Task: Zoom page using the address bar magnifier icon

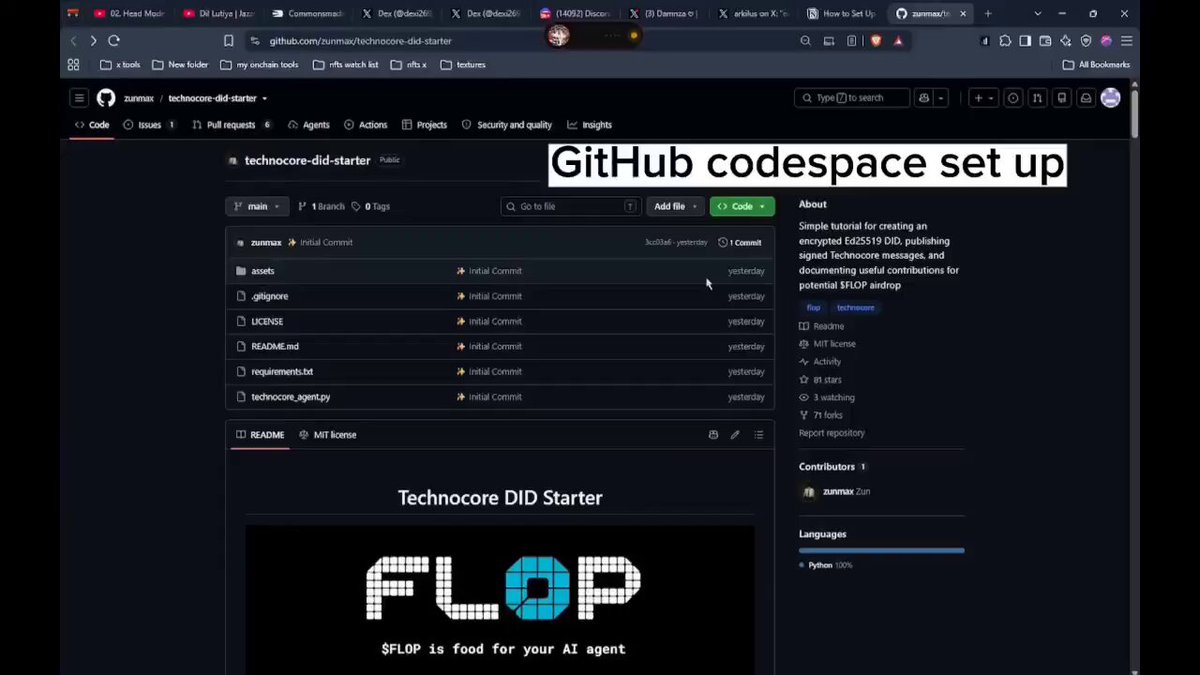Action: pos(806,41)
